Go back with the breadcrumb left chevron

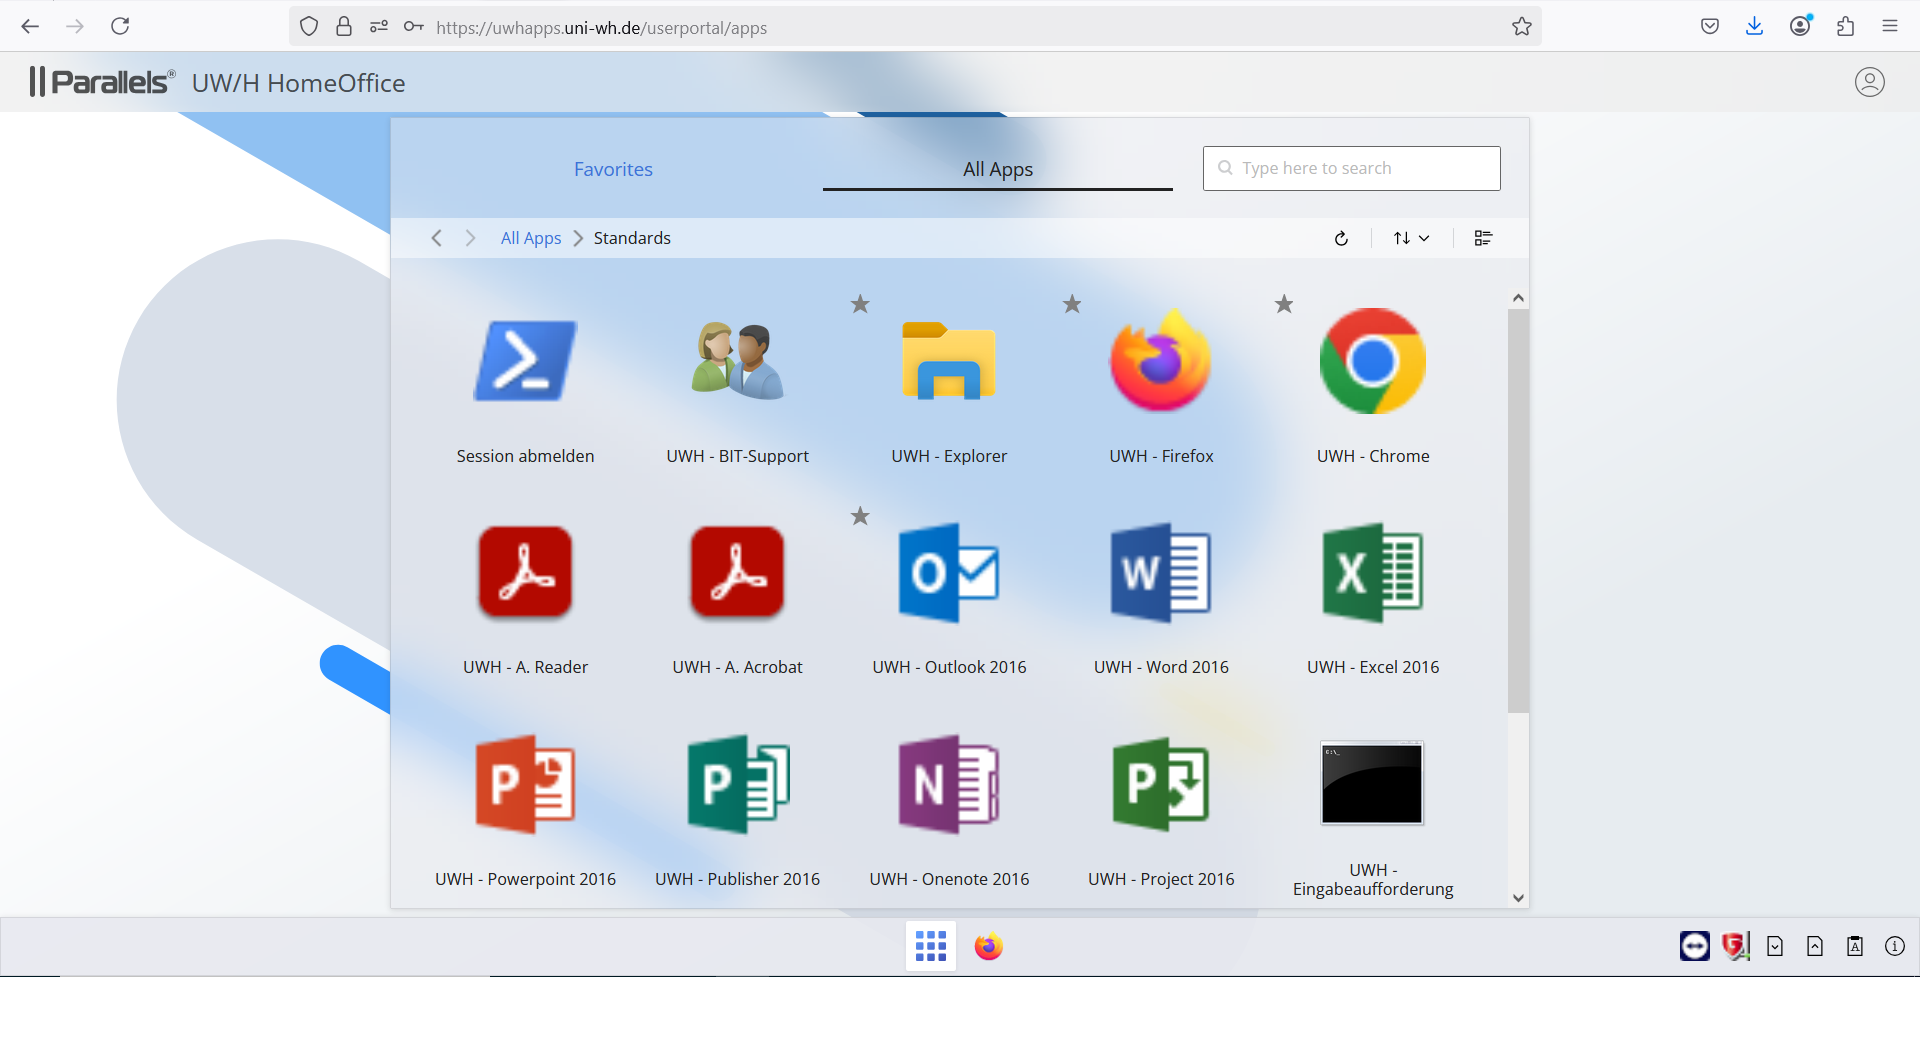[436, 238]
